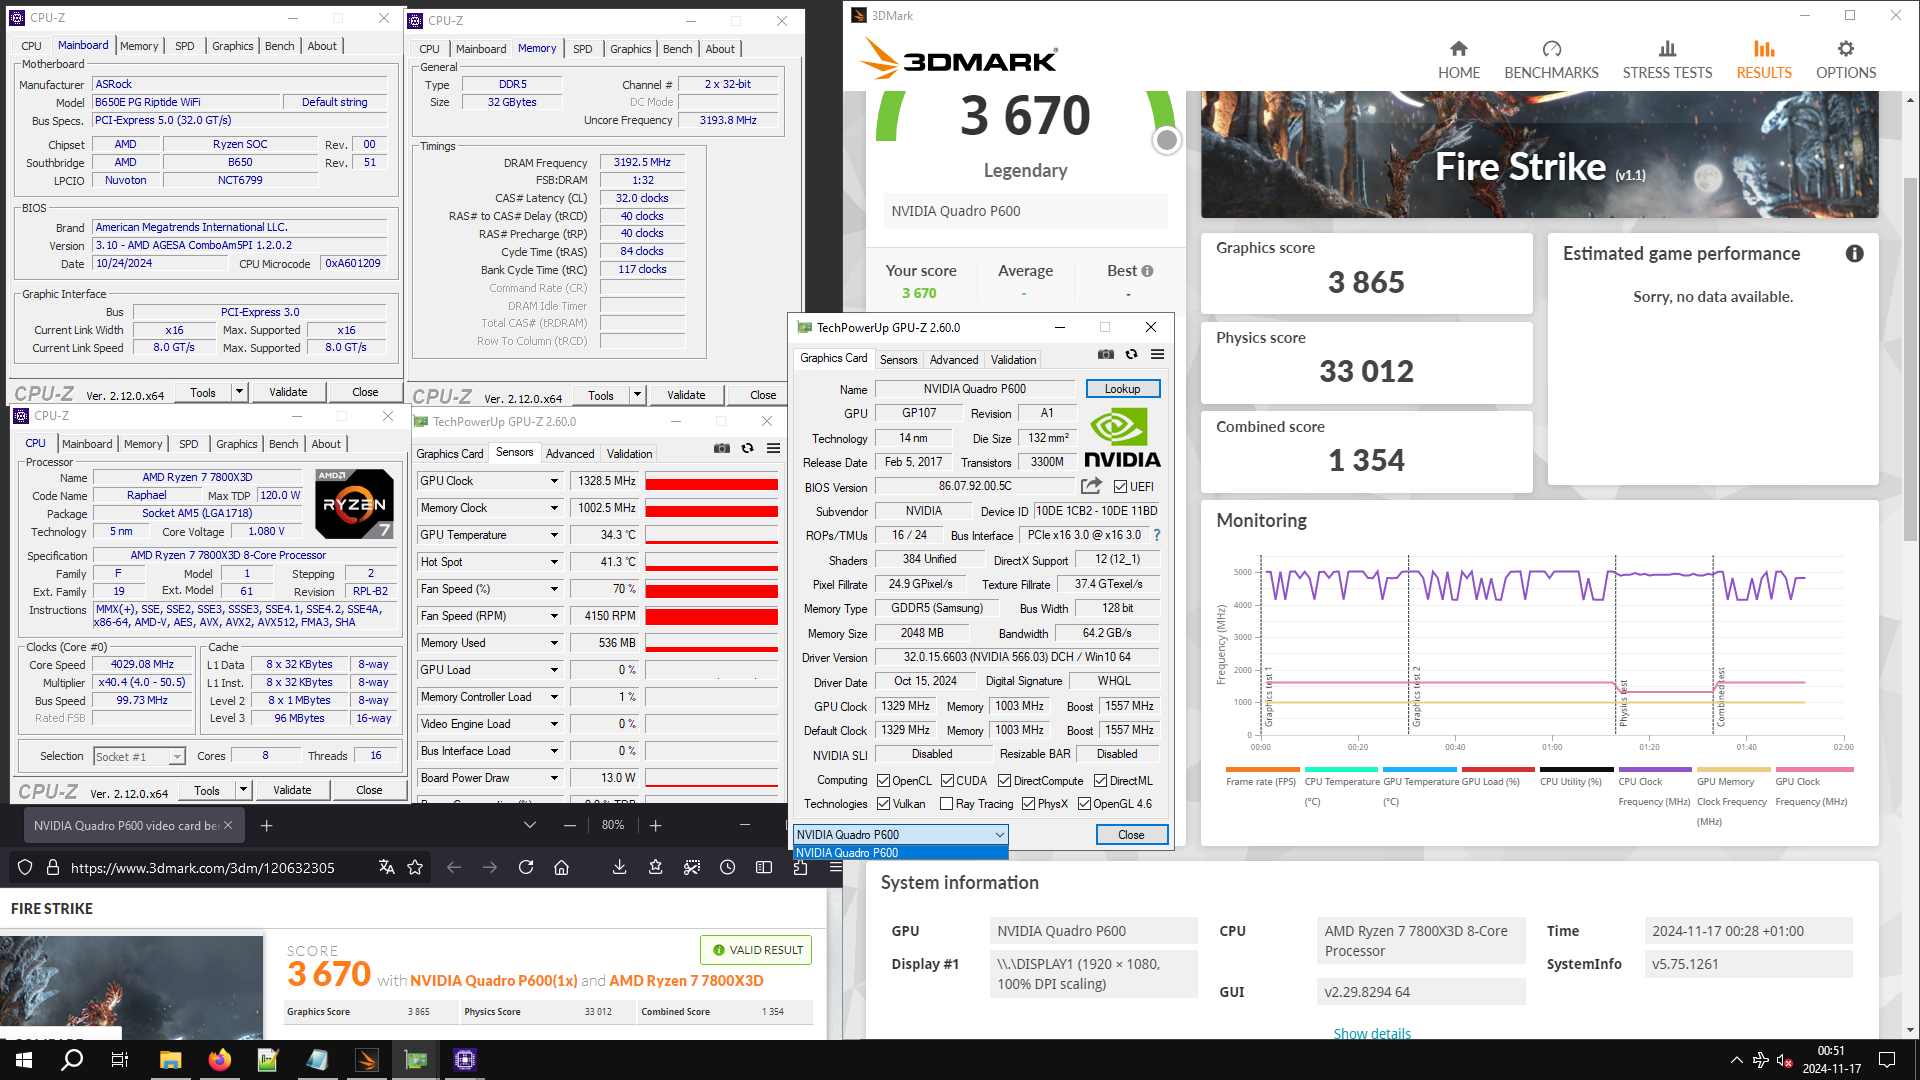
Task: Click Validate in CPU-Z Memory window
Action: tap(686, 395)
